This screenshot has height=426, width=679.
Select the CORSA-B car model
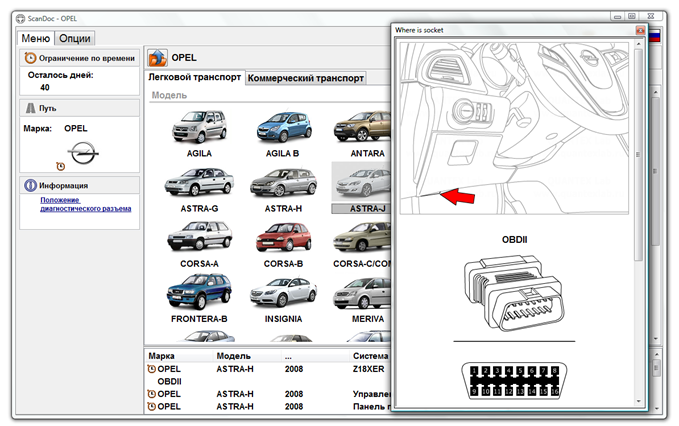click(283, 245)
